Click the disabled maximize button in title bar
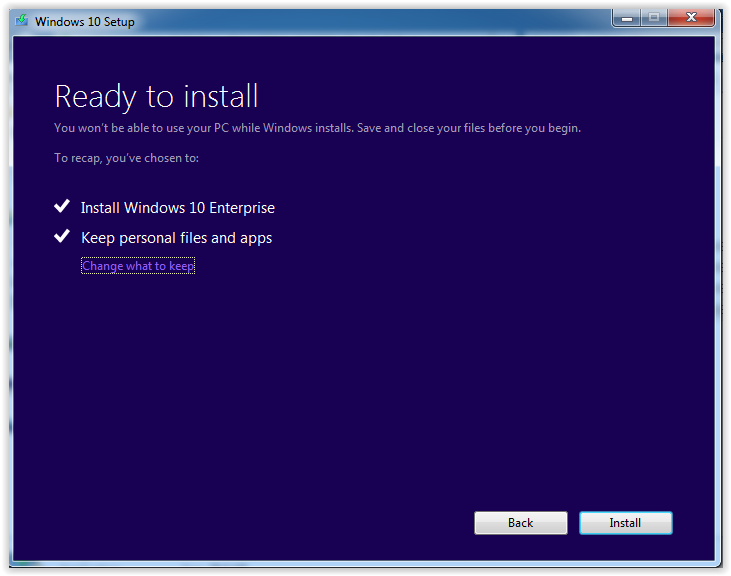The image size is (731, 576). tap(654, 18)
